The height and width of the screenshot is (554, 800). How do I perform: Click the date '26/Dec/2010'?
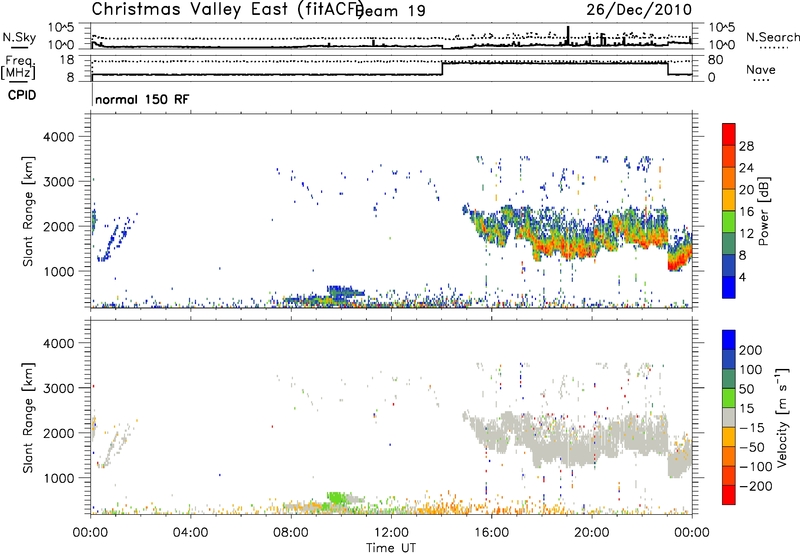tap(639, 10)
